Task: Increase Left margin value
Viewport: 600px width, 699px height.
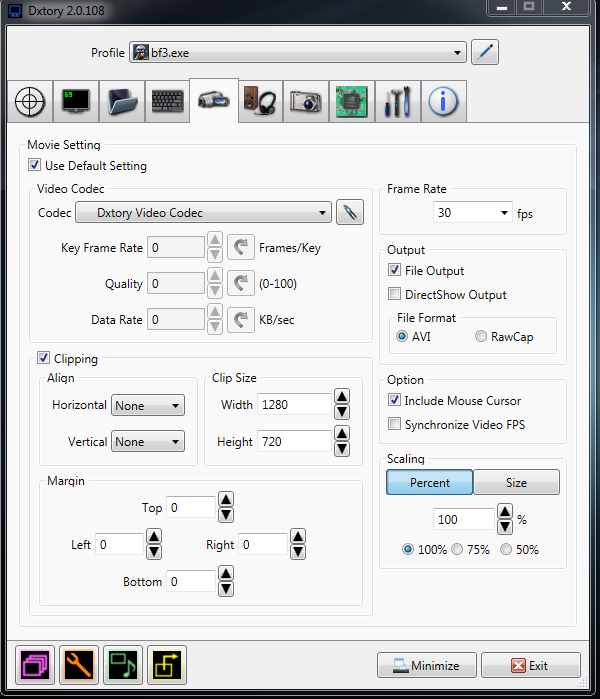Action: (154, 536)
